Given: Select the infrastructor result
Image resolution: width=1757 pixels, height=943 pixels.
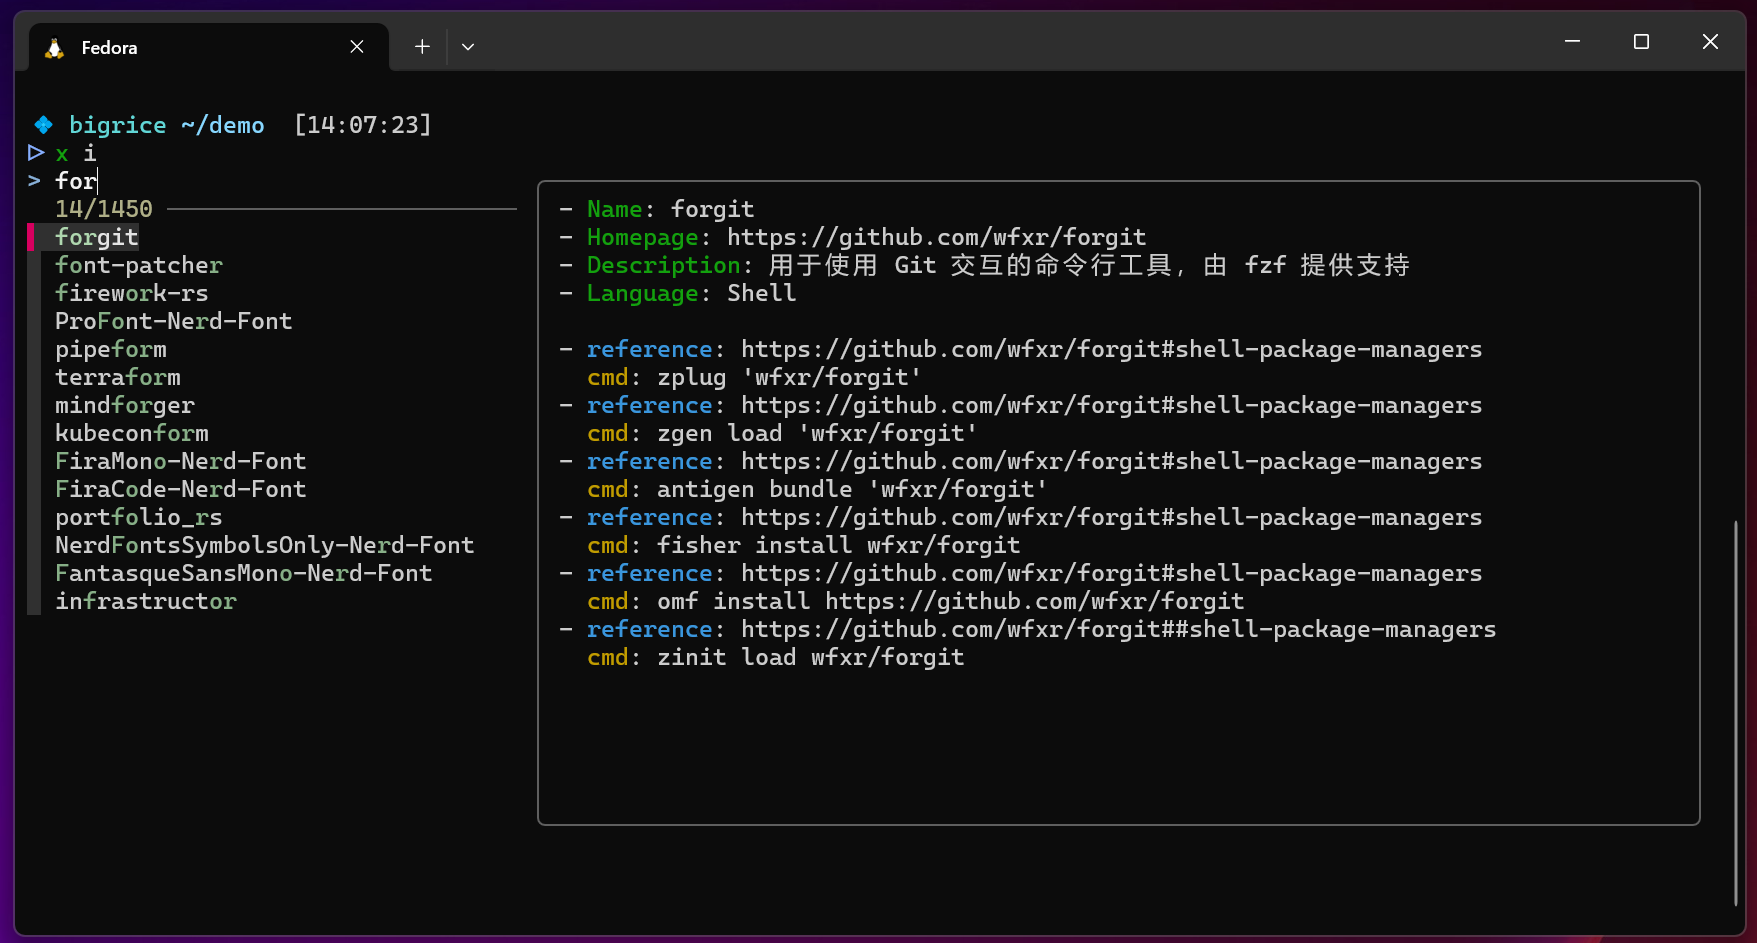Looking at the screenshot, I should (146, 601).
